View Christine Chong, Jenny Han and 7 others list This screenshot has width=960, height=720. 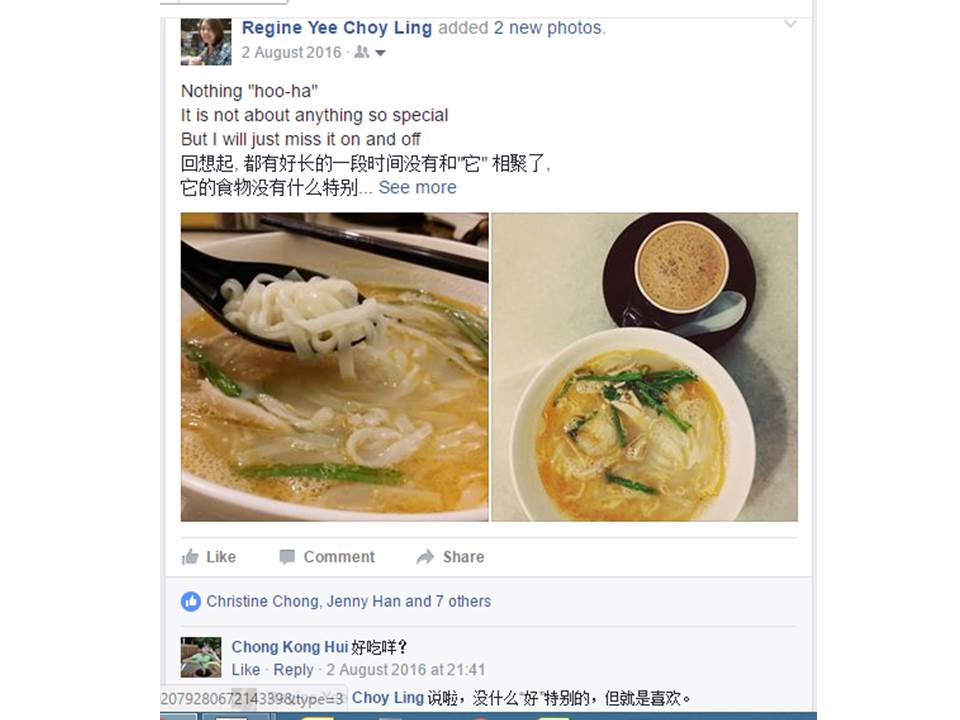348,601
